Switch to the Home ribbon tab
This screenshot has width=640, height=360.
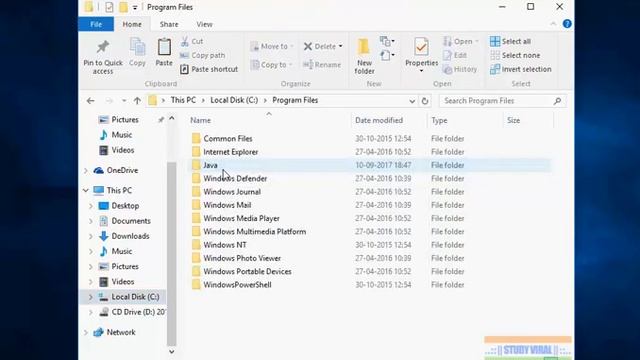[x=132, y=24]
